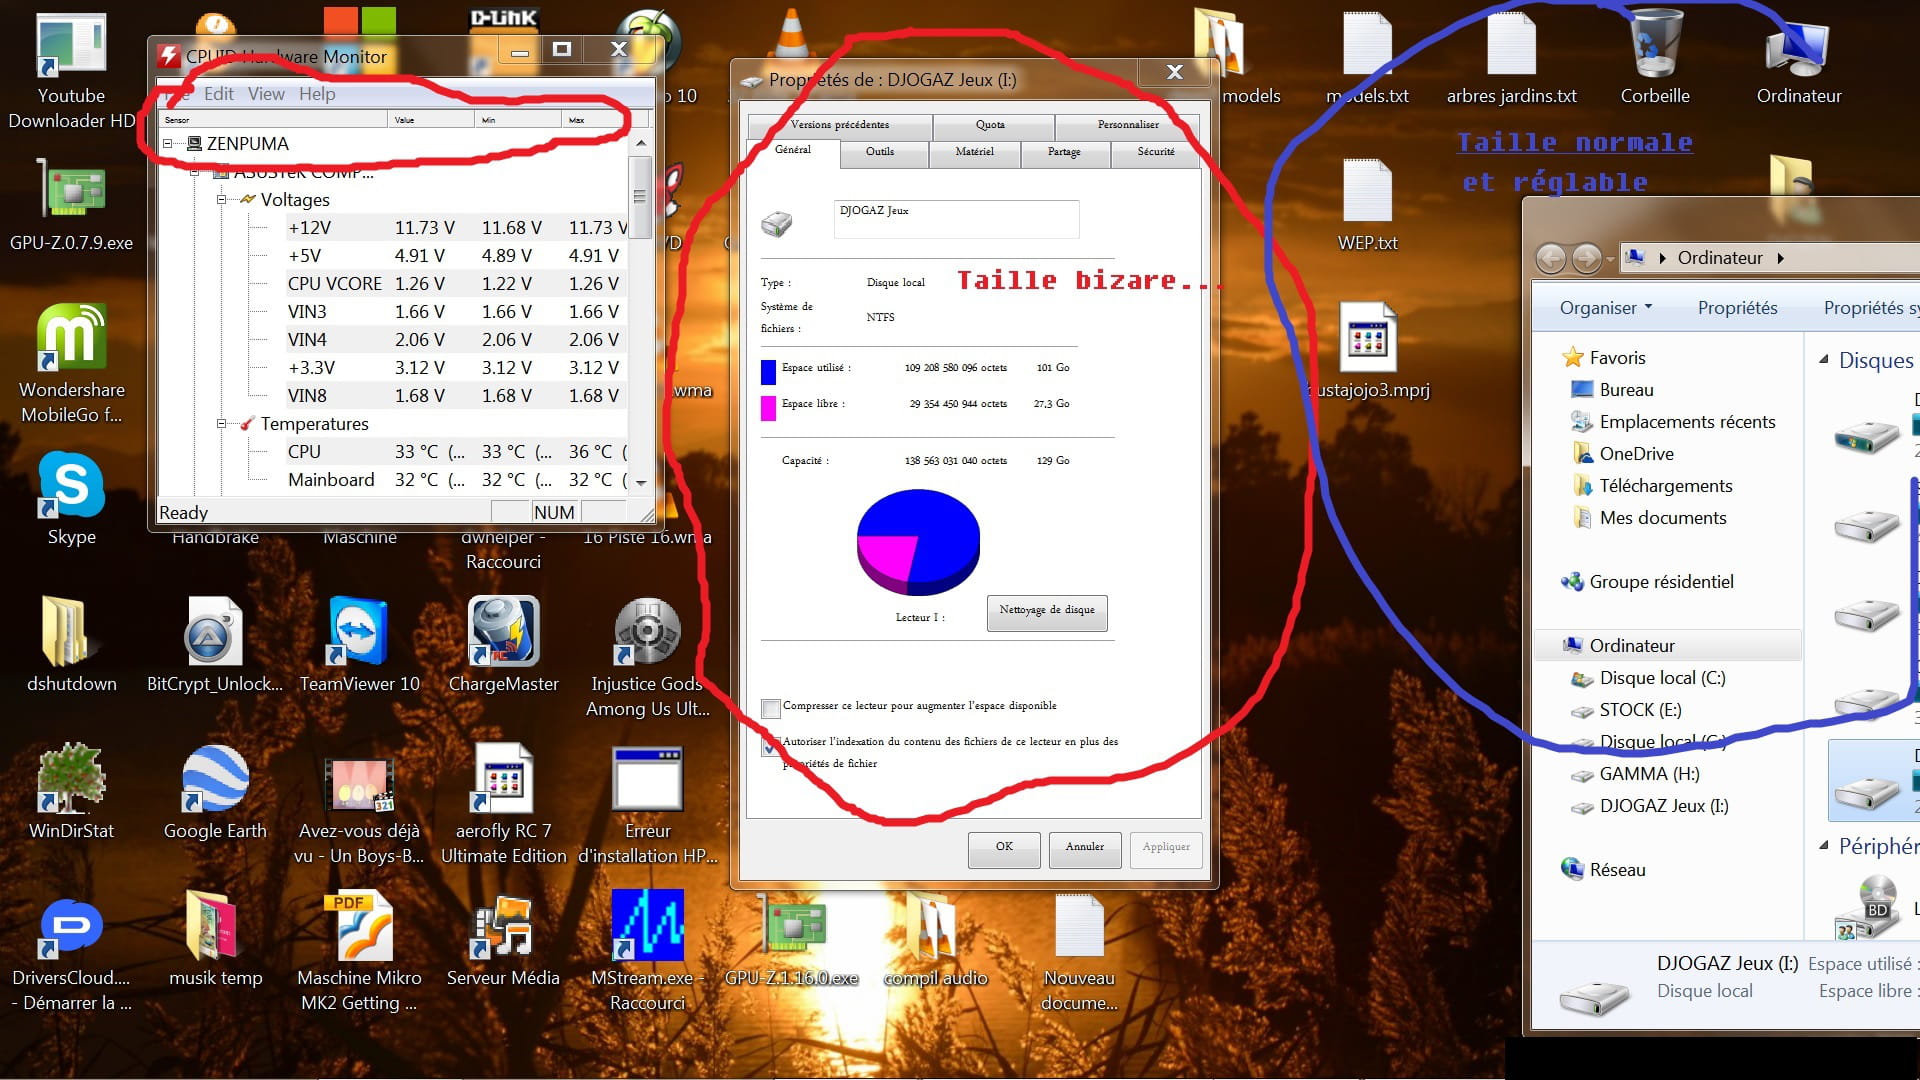Open the Skype desktop icon

(x=71, y=498)
